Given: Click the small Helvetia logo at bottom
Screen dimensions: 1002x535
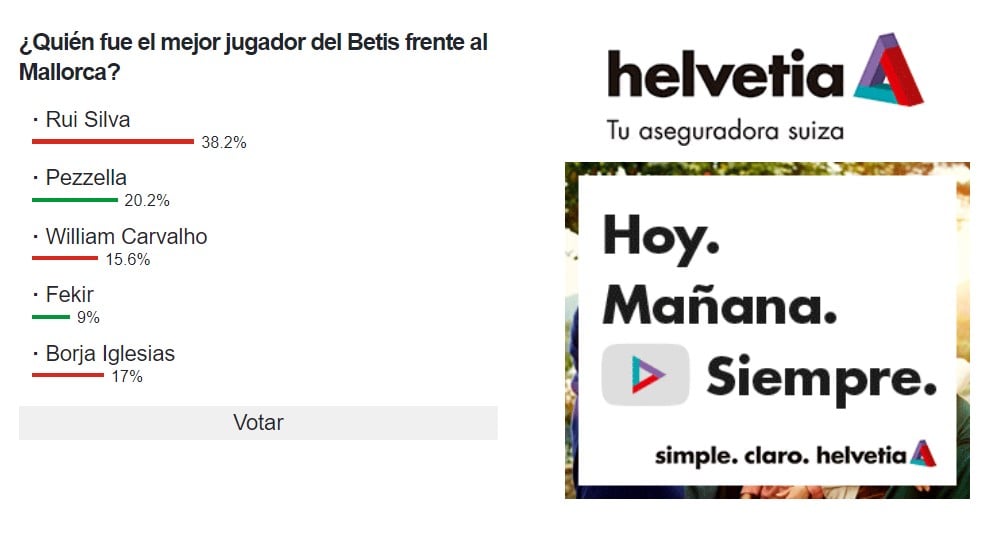Looking at the screenshot, I should point(922,454).
